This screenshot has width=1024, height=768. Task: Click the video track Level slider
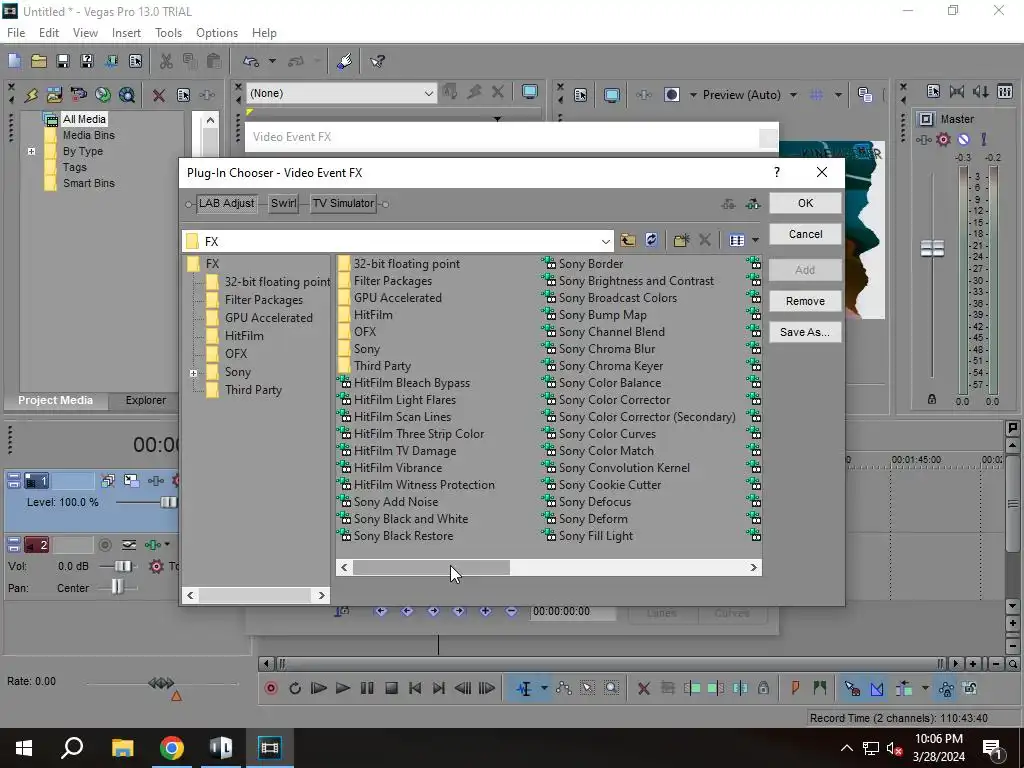168,502
